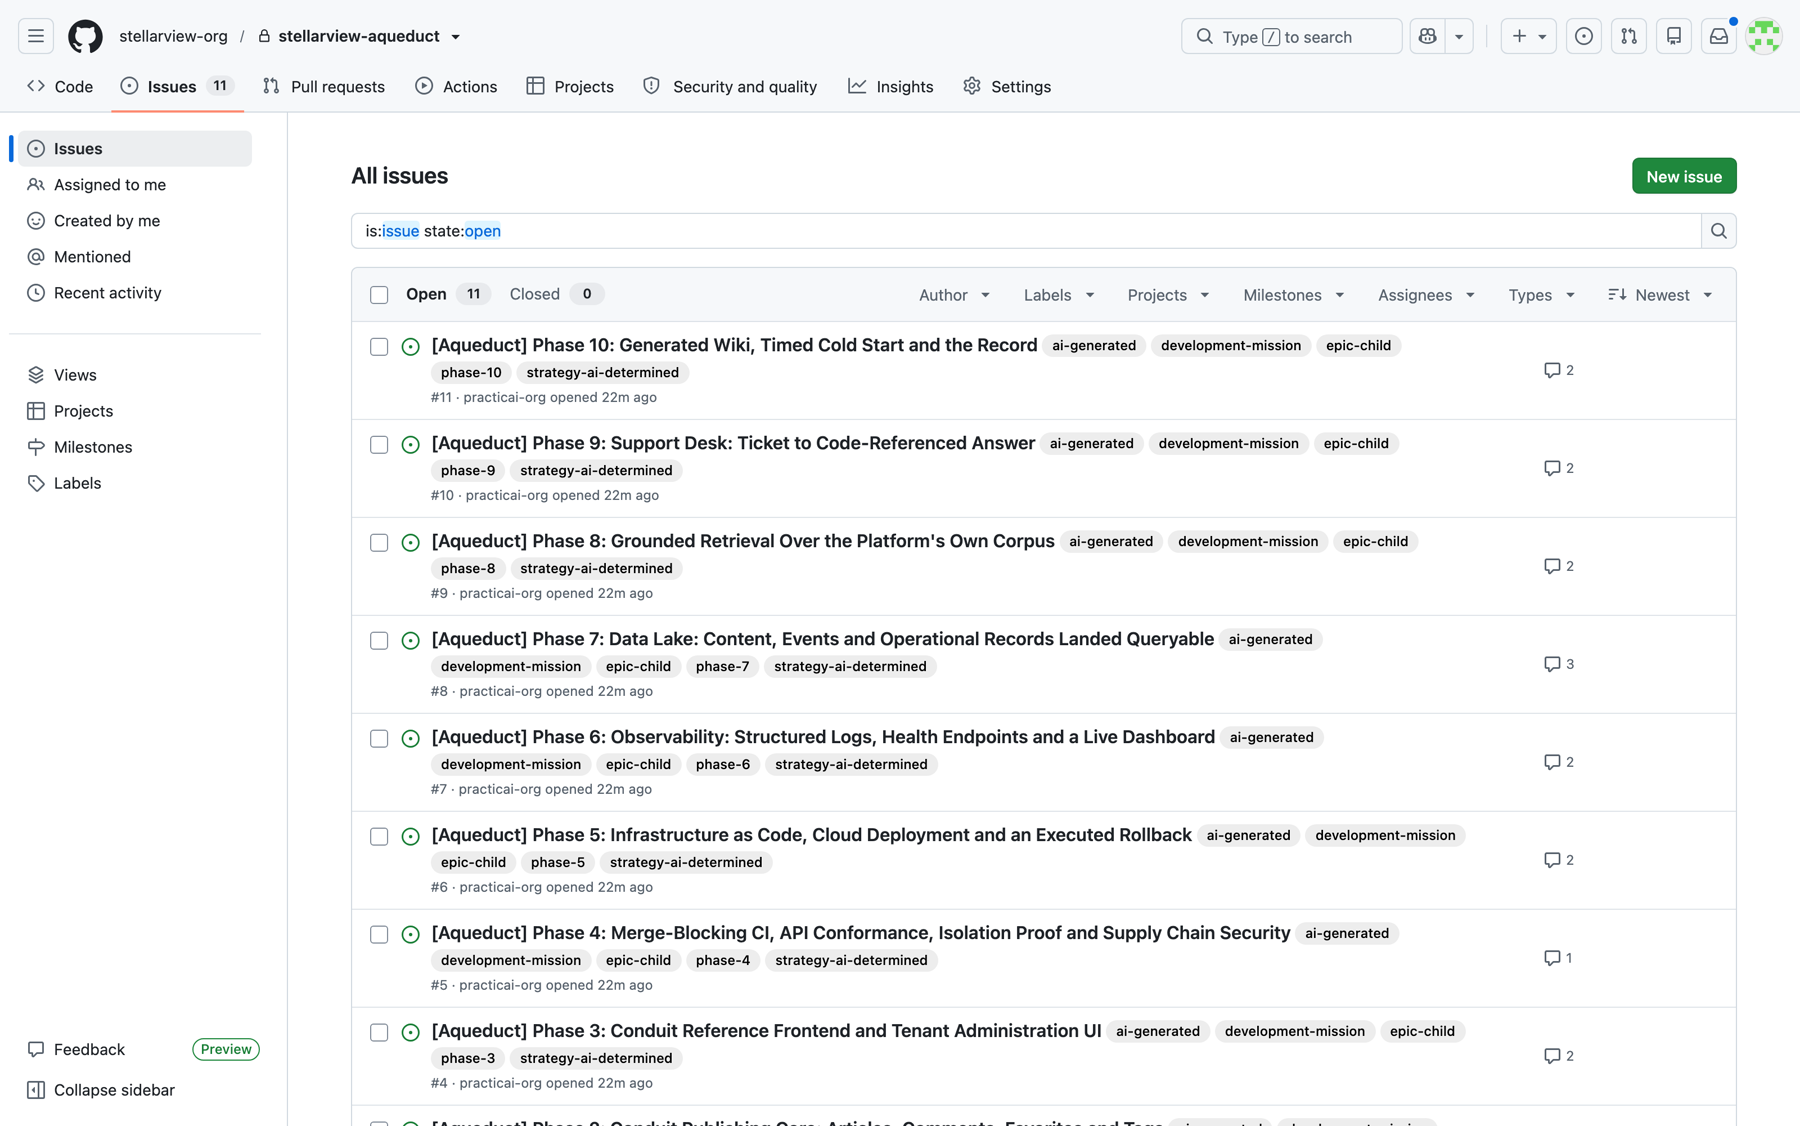Image resolution: width=1800 pixels, height=1126 pixels.
Task: Filter by phase-10 label on issue #11
Action: [x=471, y=373]
